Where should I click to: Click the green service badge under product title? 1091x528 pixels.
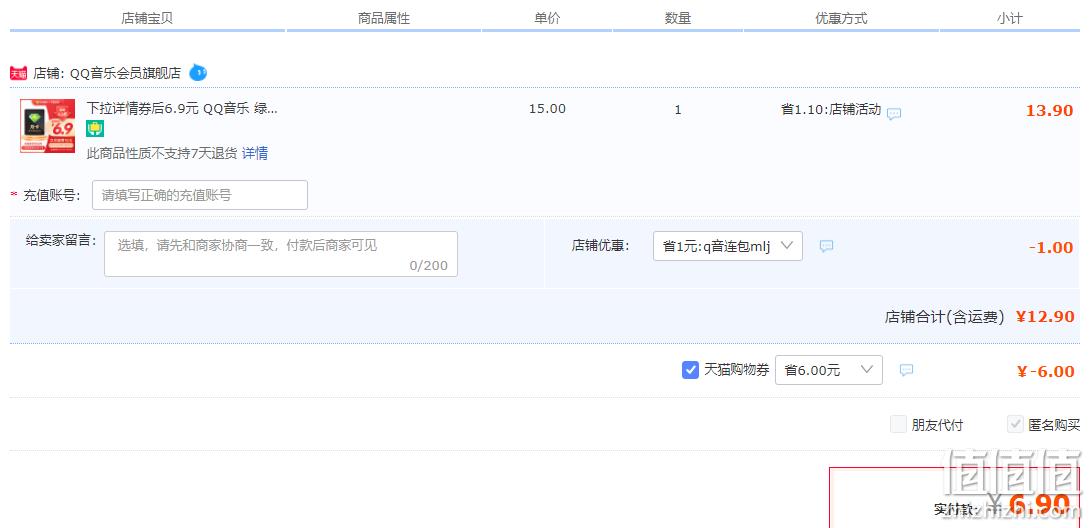click(95, 129)
